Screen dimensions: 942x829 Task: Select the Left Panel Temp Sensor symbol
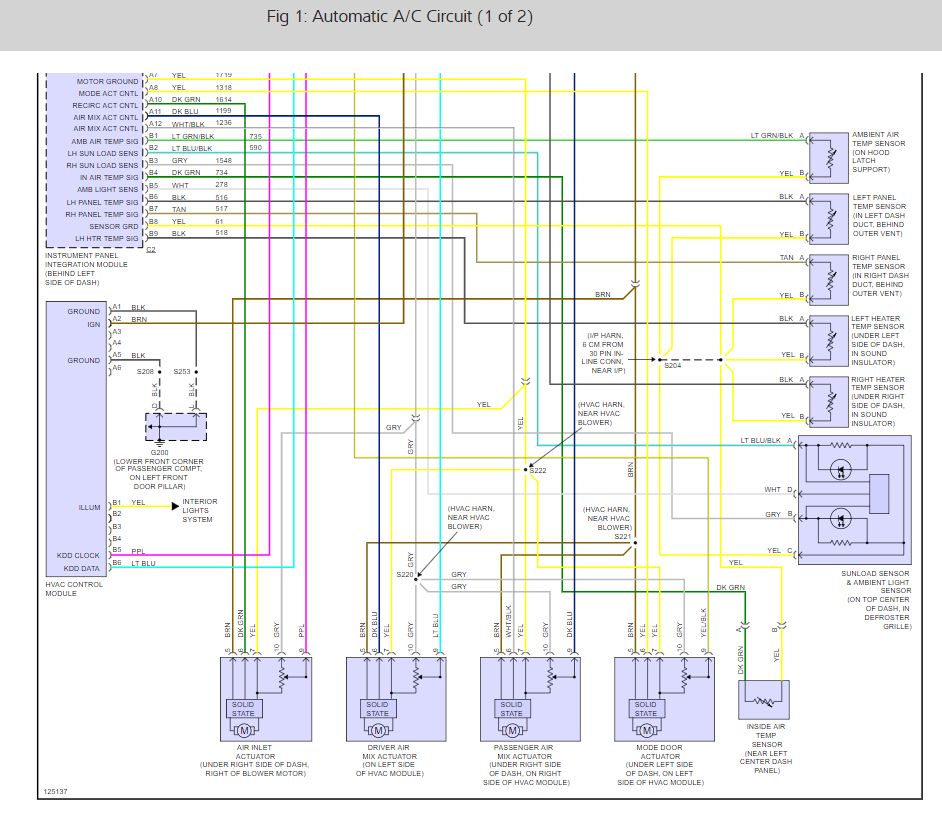828,219
